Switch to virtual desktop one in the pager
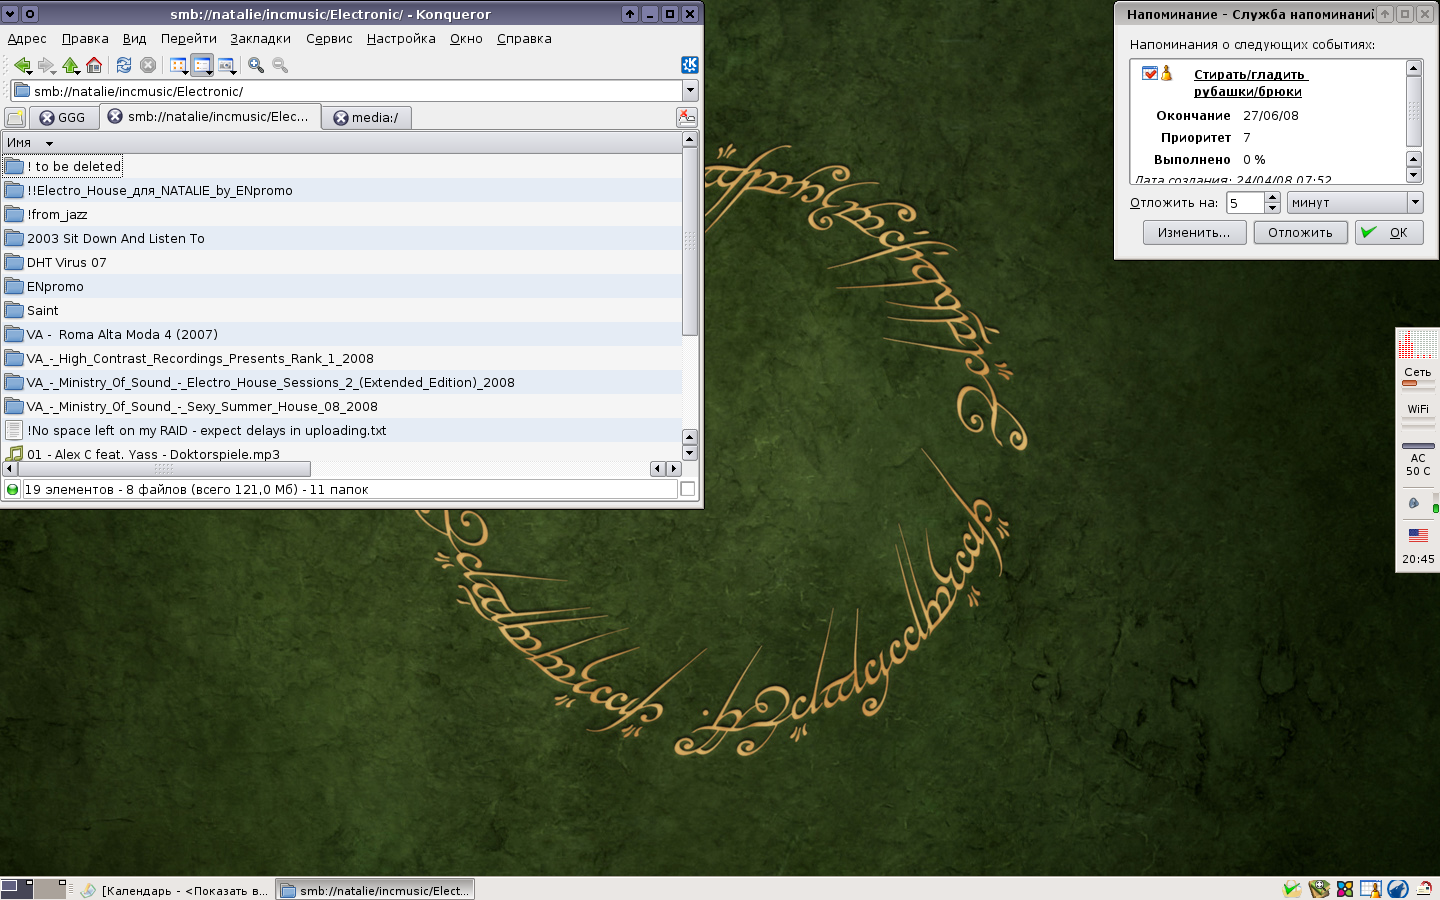1440x900 pixels. click(17, 888)
